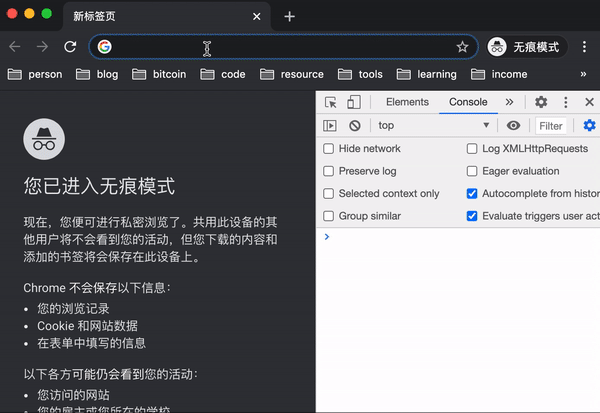600x413 pixels.
Task: Click the browser forward arrow
Action: click(42, 47)
